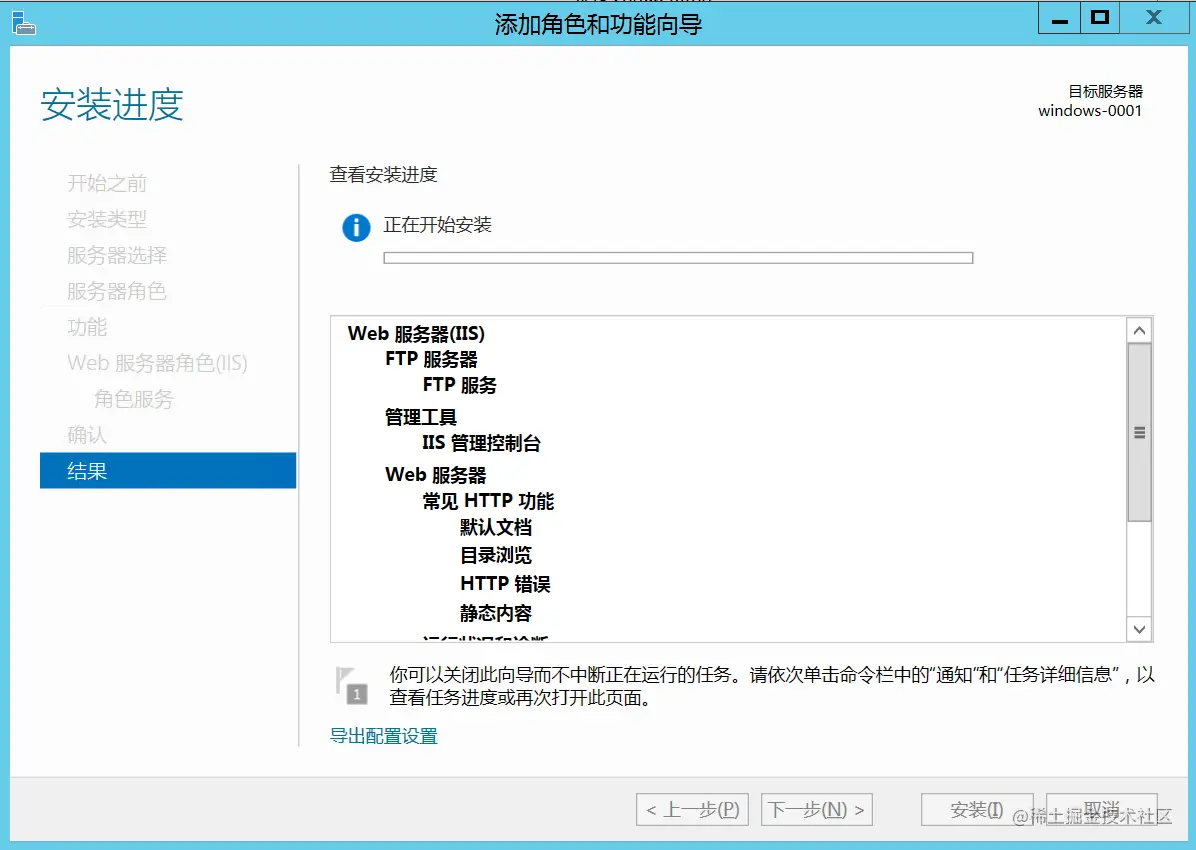Click down arrow of feature list scrollbar

click(x=1139, y=629)
